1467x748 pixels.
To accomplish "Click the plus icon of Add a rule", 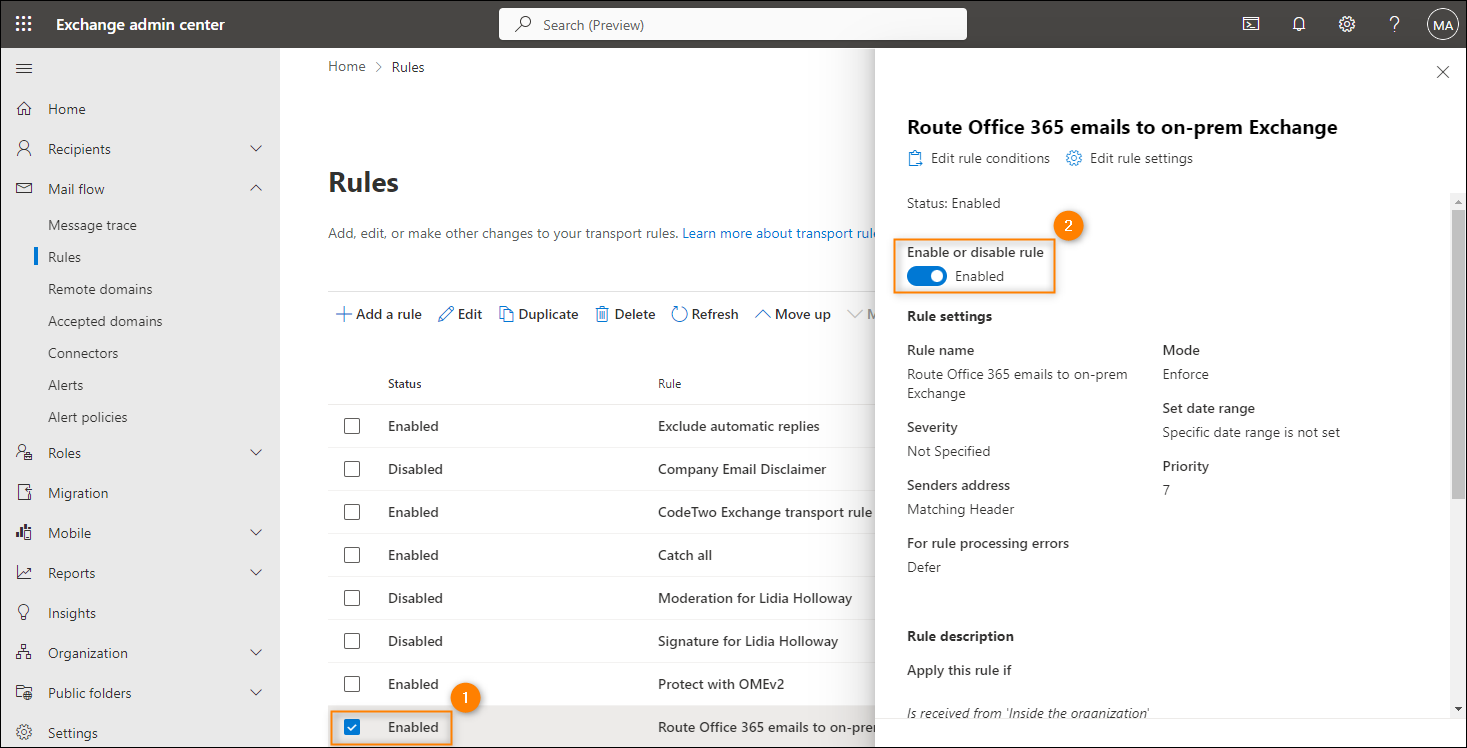I will click(x=343, y=314).
